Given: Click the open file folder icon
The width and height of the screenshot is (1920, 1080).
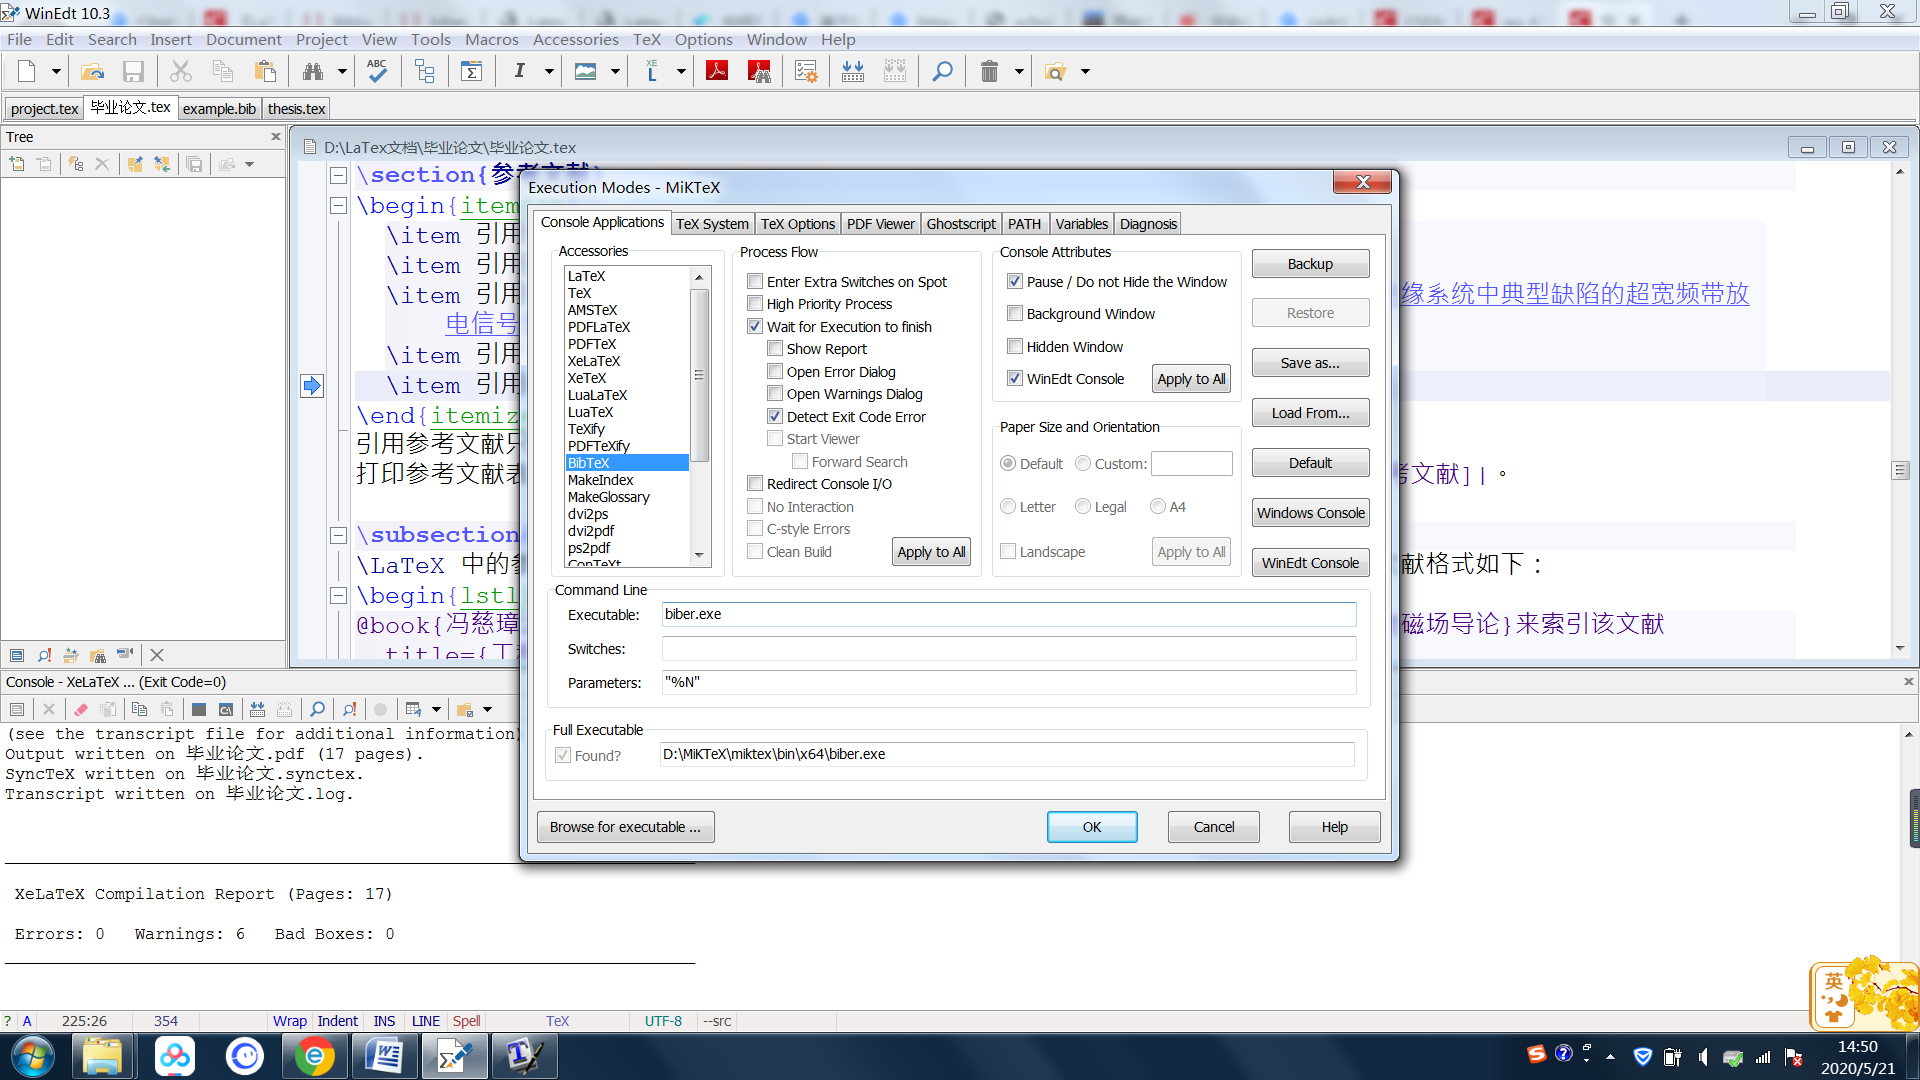Looking at the screenshot, I should 92,71.
